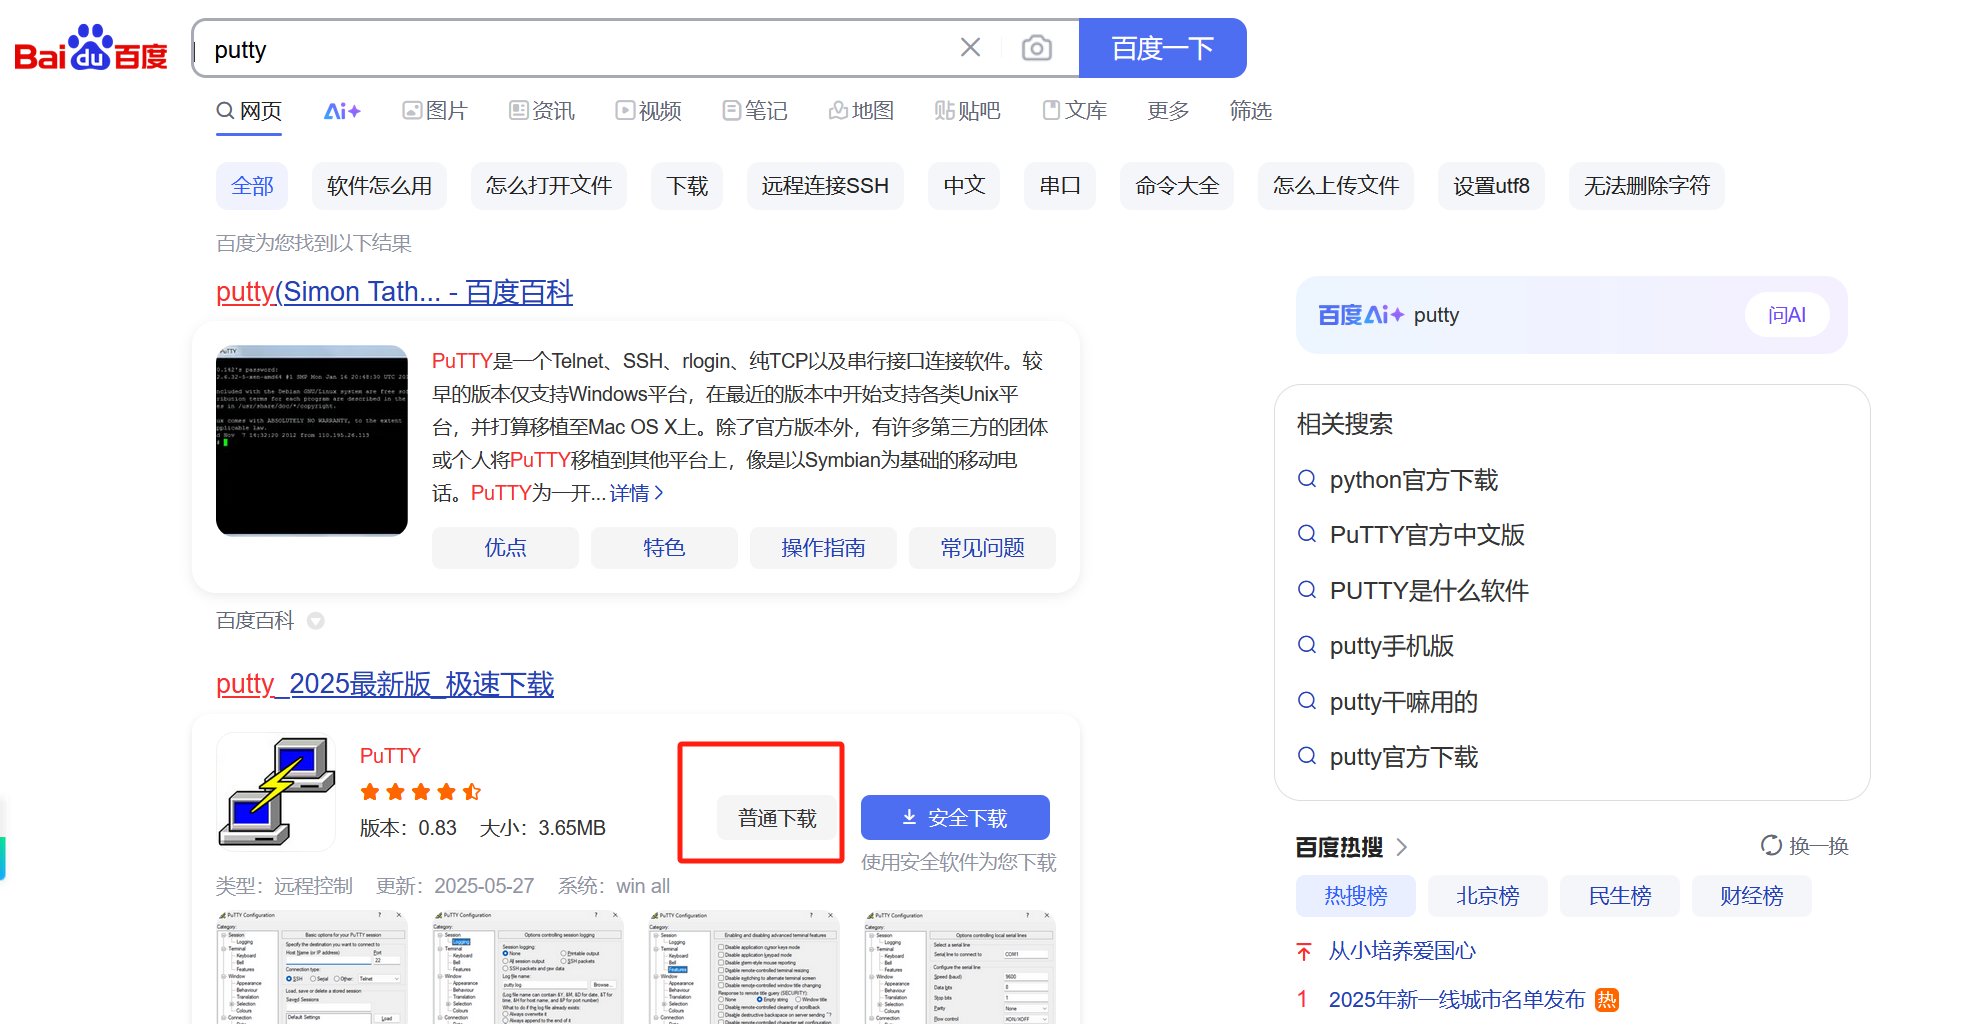Go to the 地图 tab

tap(861, 111)
